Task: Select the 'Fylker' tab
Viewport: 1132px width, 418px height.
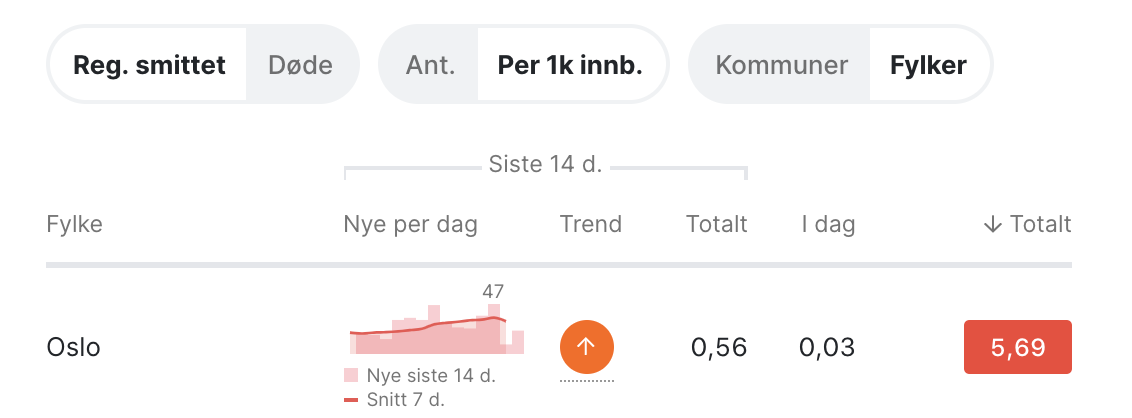Action: 928,66
